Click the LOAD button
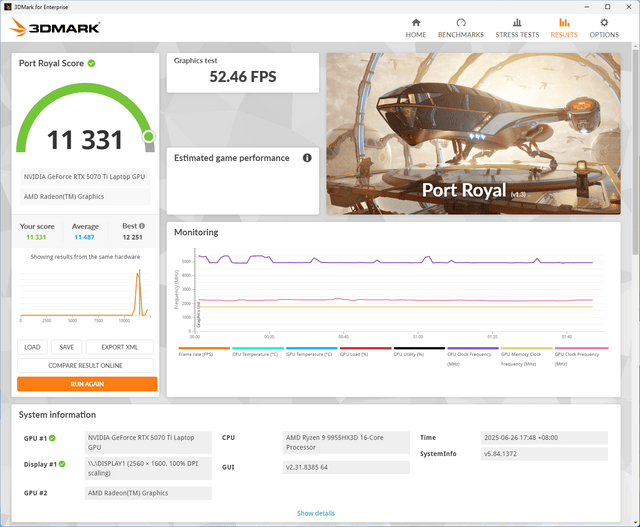This screenshot has height=527, width=640. point(32,347)
